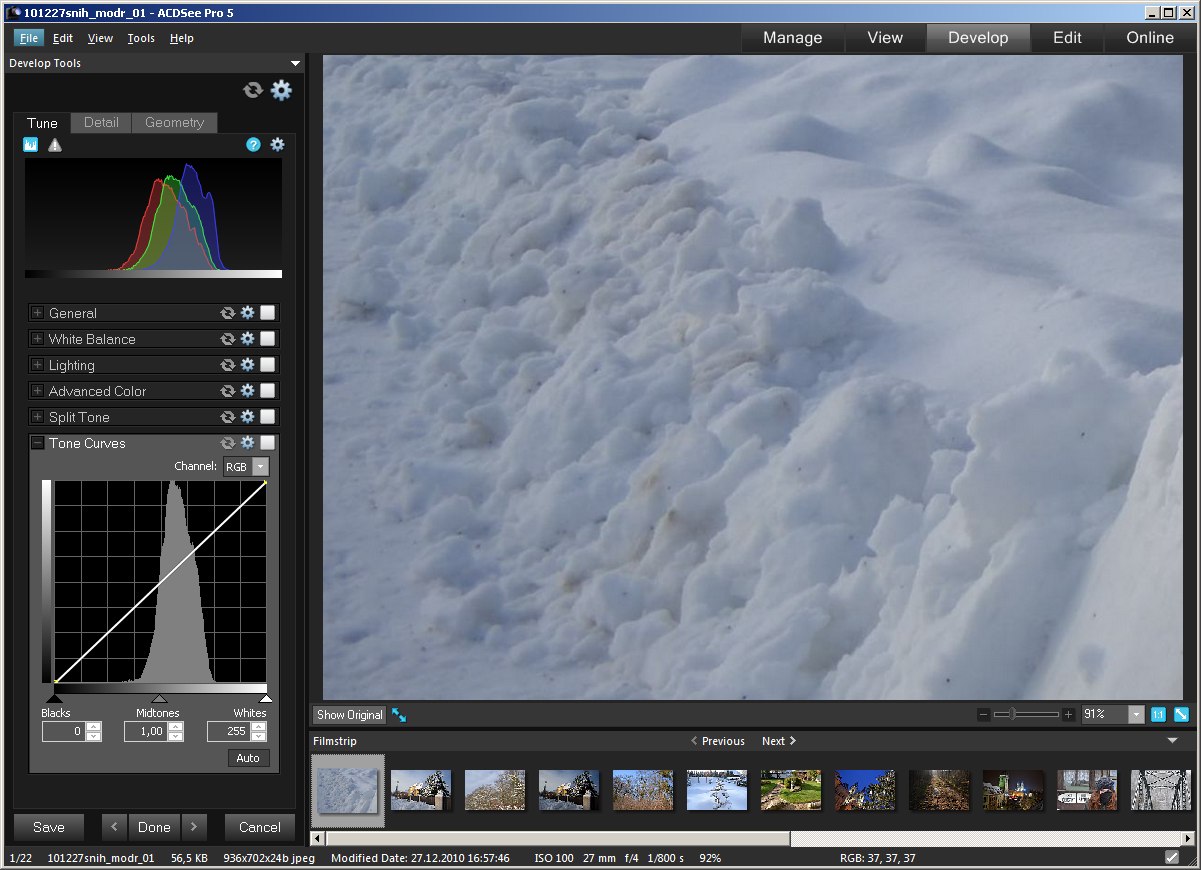This screenshot has width=1201, height=870.
Task: Open the Tools menu
Action: 141,38
